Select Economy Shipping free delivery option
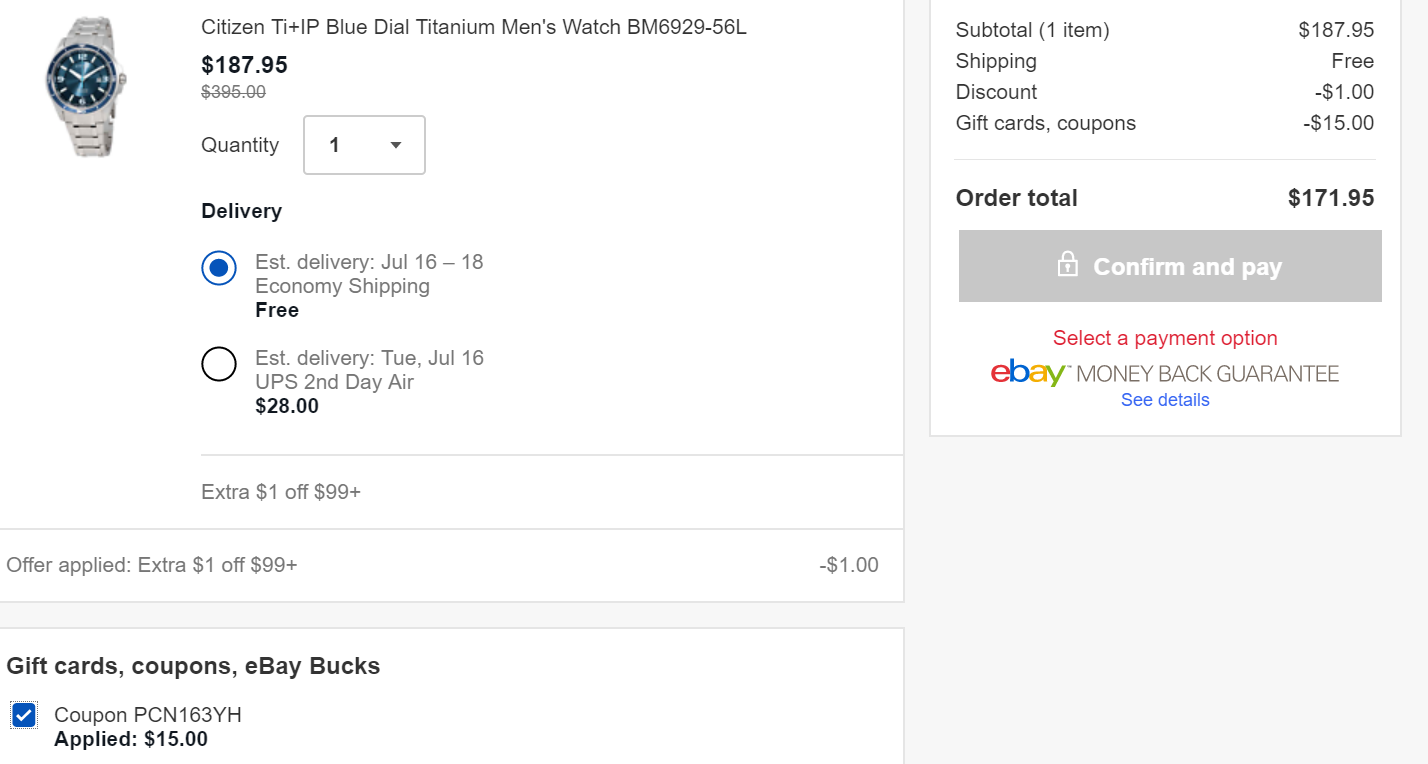The width and height of the screenshot is (1428, 764). click(x=219, y=268)
